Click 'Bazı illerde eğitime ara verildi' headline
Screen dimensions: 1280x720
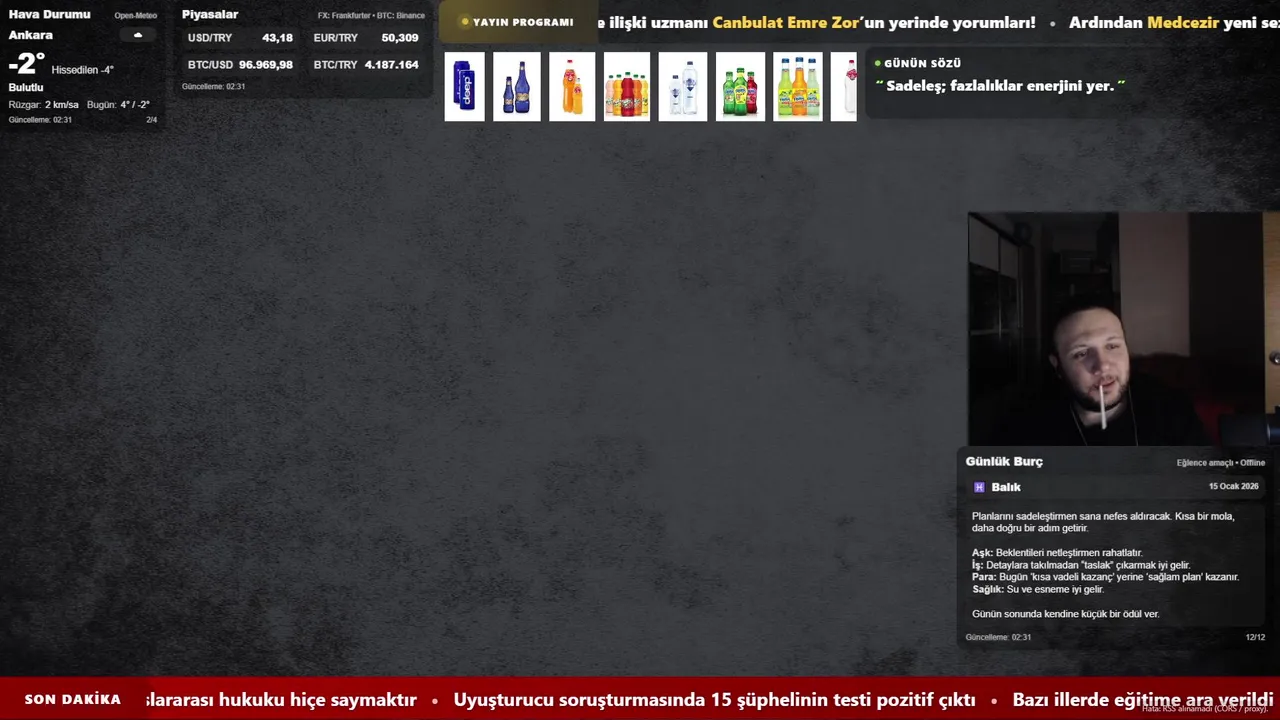click(x=1143, y=700)
